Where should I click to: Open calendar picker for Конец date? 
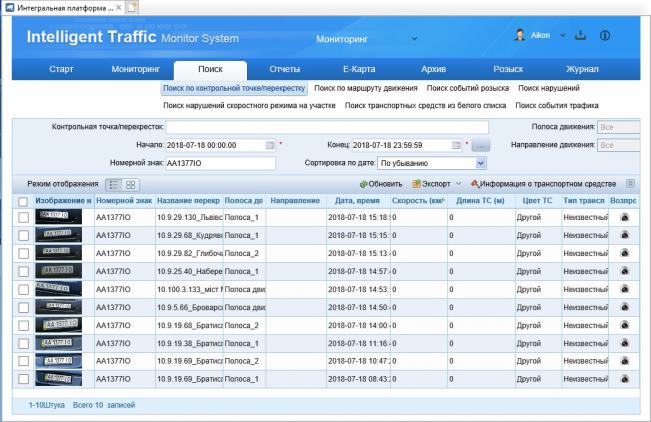pos(456,145)
